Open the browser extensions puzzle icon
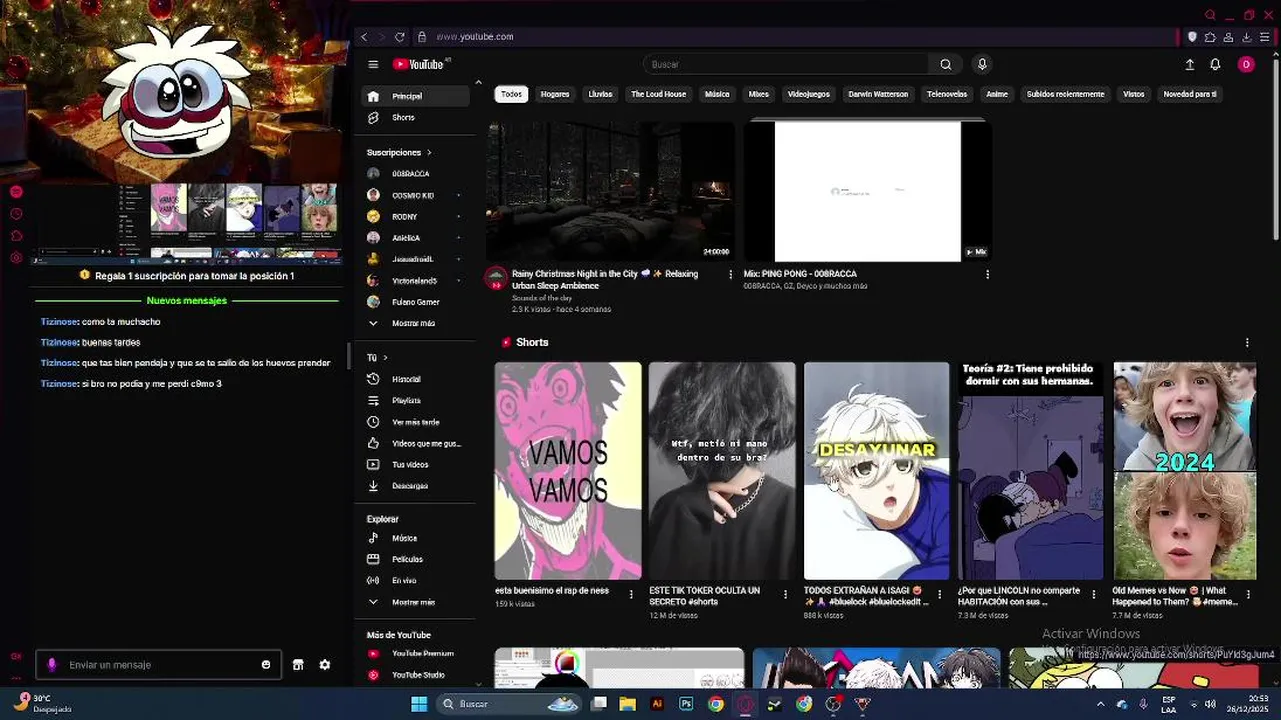Screen dimensions: 1281x720 pyautogui.click(x=1210, y=37)
